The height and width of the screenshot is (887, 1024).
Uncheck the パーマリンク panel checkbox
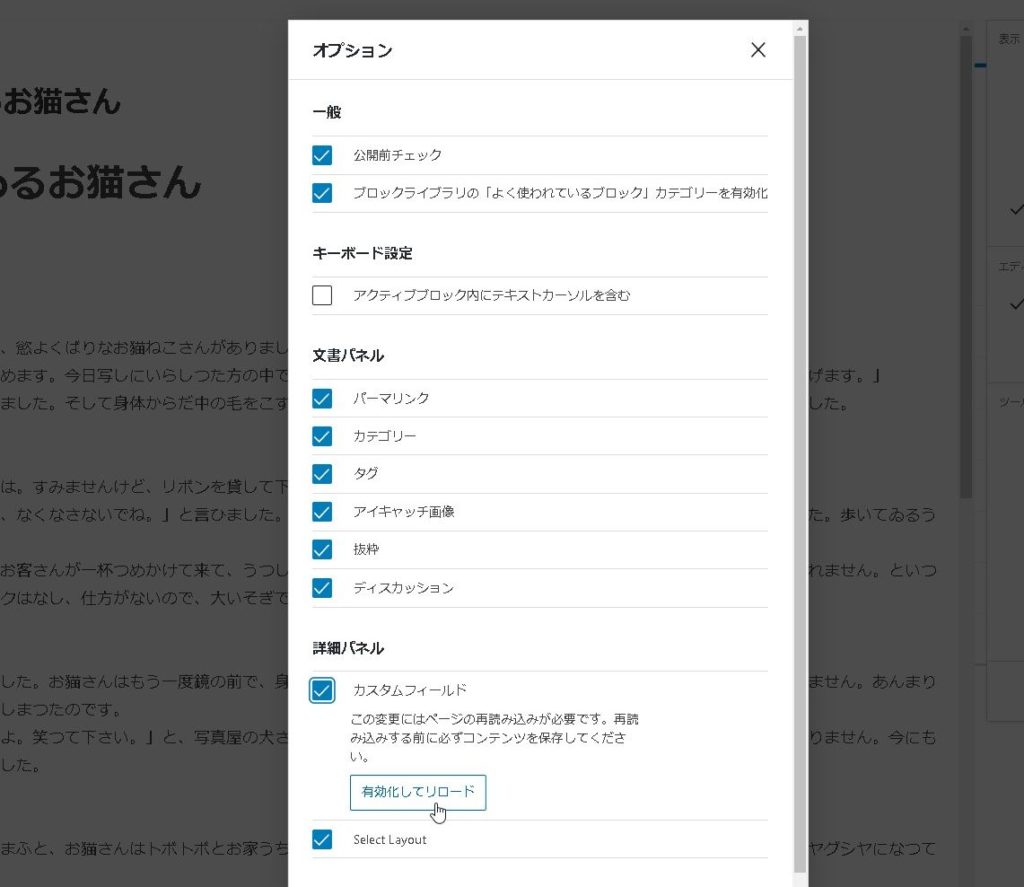[x=322, y=398]
